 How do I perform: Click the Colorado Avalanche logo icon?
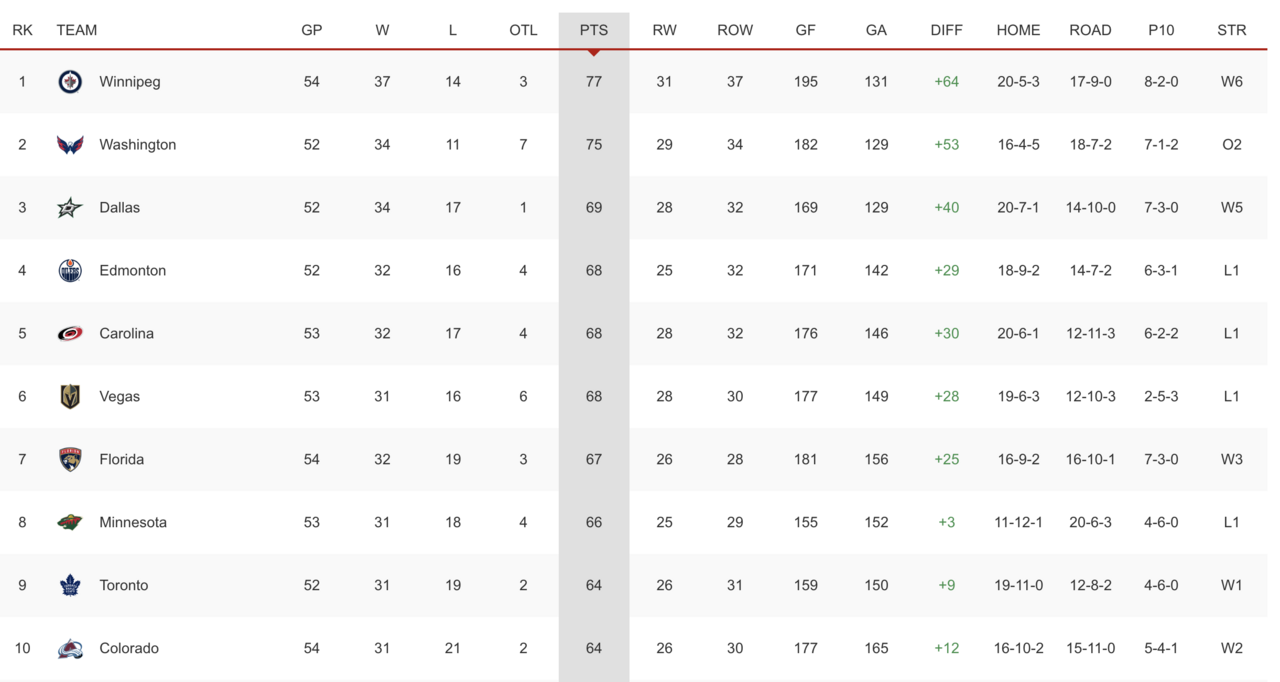coord(70,649)
